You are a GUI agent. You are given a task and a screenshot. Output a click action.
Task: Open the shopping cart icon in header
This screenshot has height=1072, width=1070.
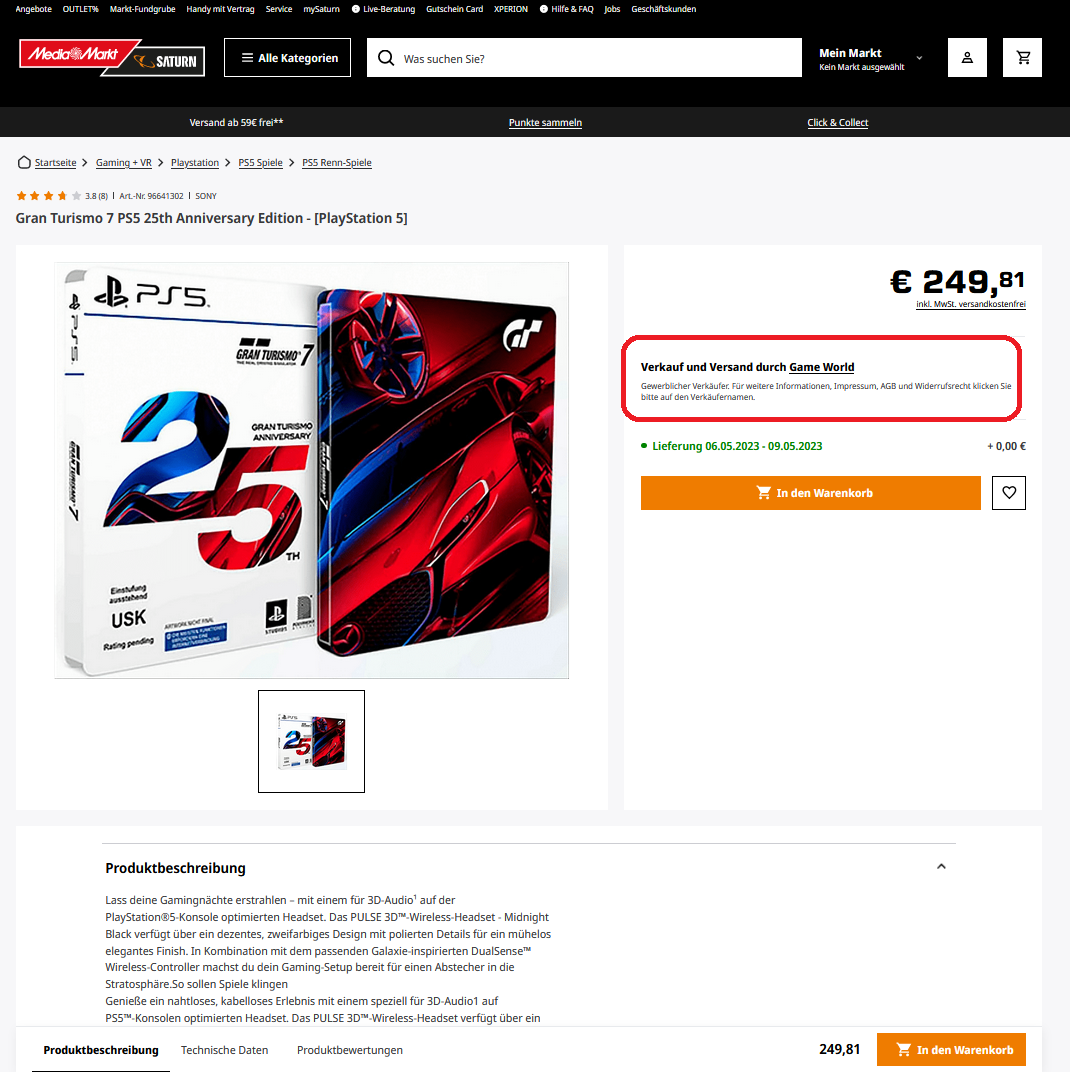[1022, 57]
